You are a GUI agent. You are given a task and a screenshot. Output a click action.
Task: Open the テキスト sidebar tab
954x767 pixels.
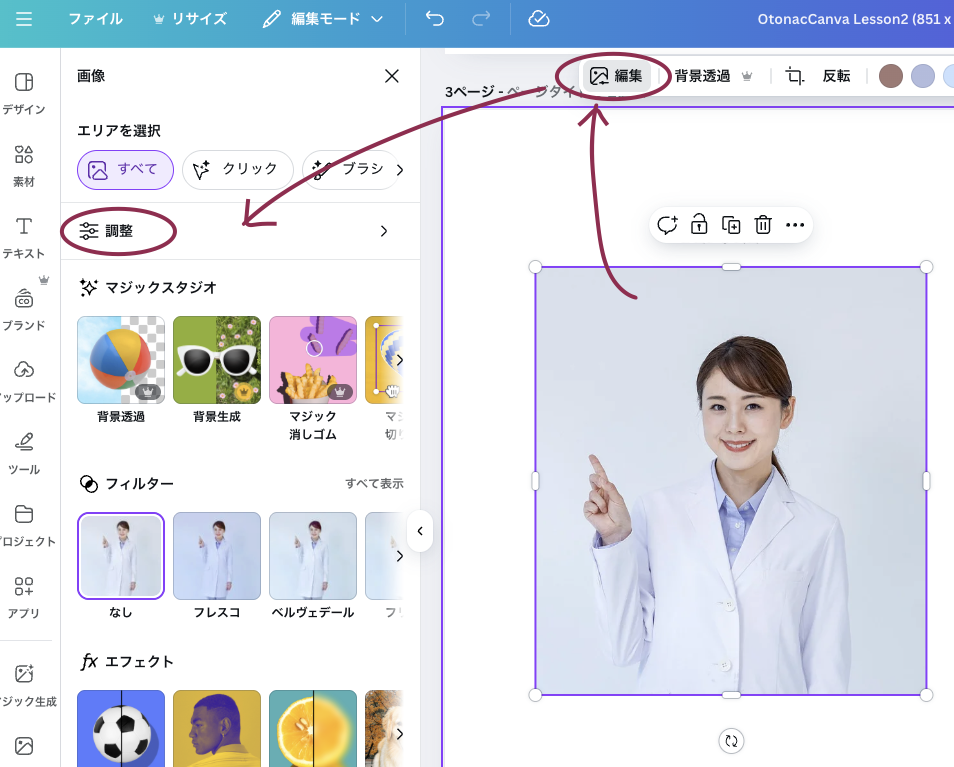pos(24,237)
